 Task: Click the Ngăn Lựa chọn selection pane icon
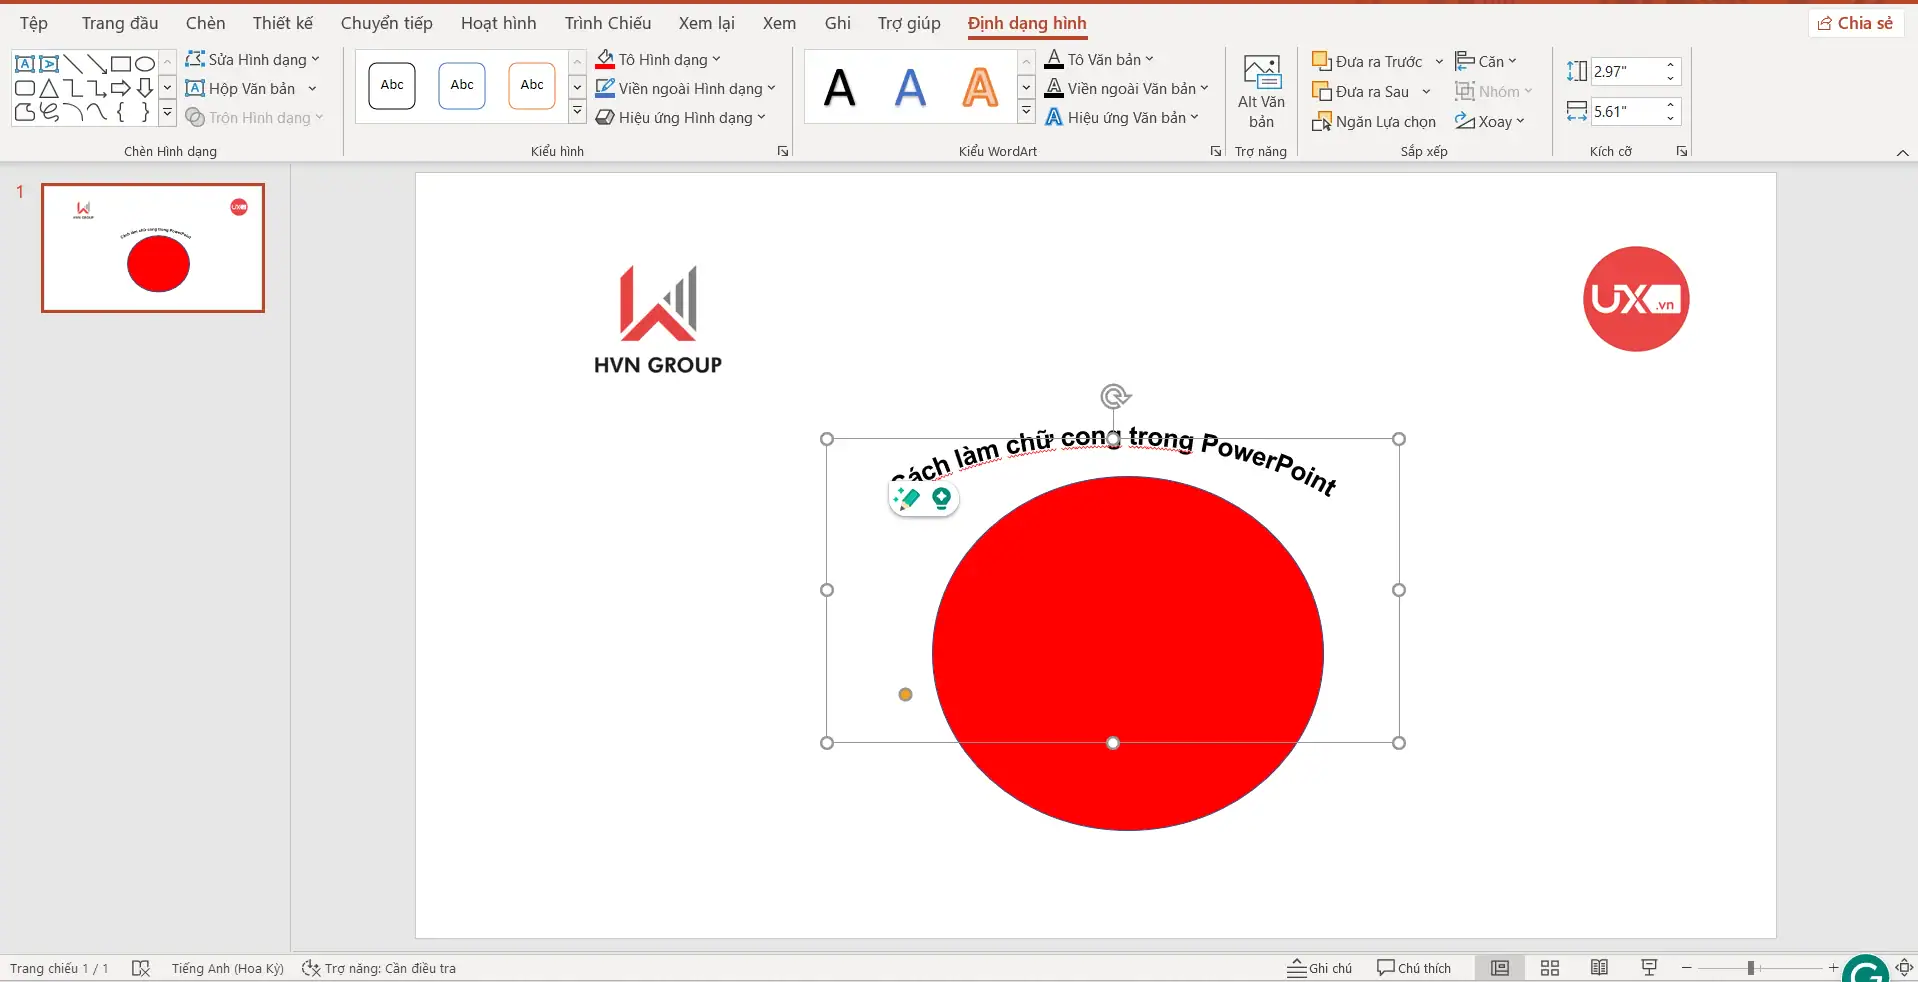click(1322, 122)
